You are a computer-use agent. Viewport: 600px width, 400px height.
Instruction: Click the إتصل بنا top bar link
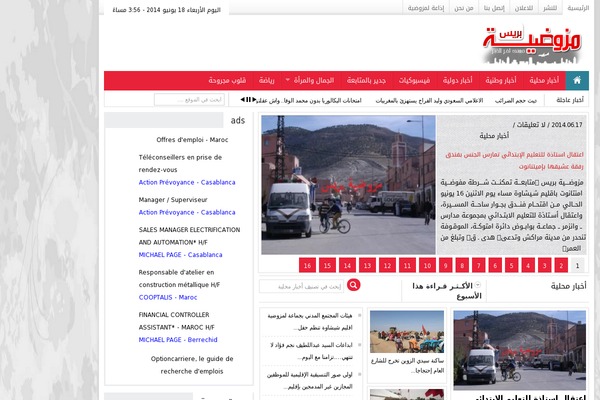click(494, 8)
